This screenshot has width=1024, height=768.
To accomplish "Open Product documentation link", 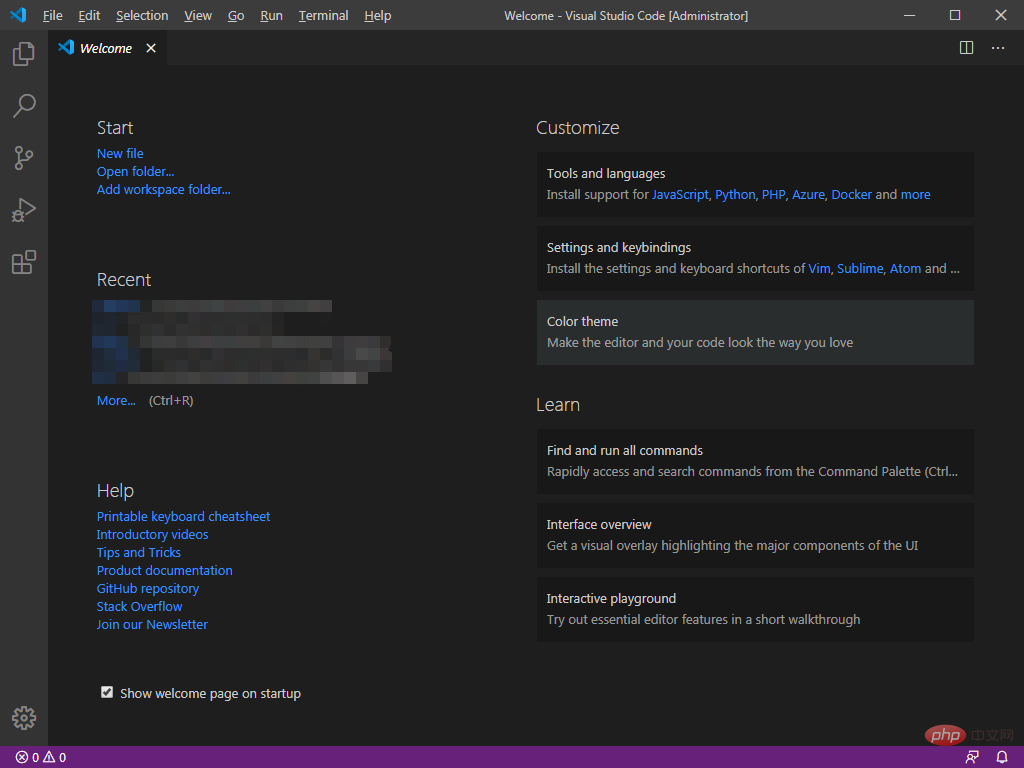I will 164,571.
